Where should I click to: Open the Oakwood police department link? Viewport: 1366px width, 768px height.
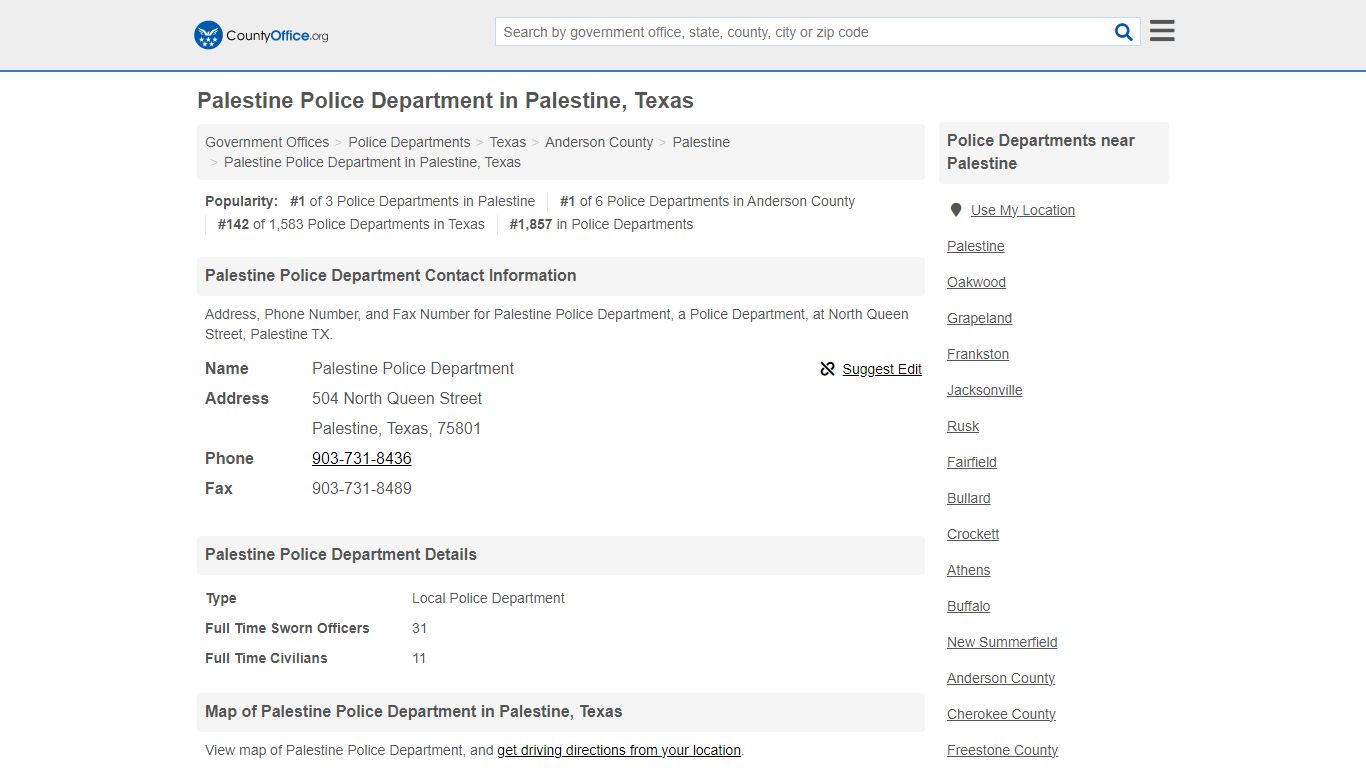coord(976,282)
